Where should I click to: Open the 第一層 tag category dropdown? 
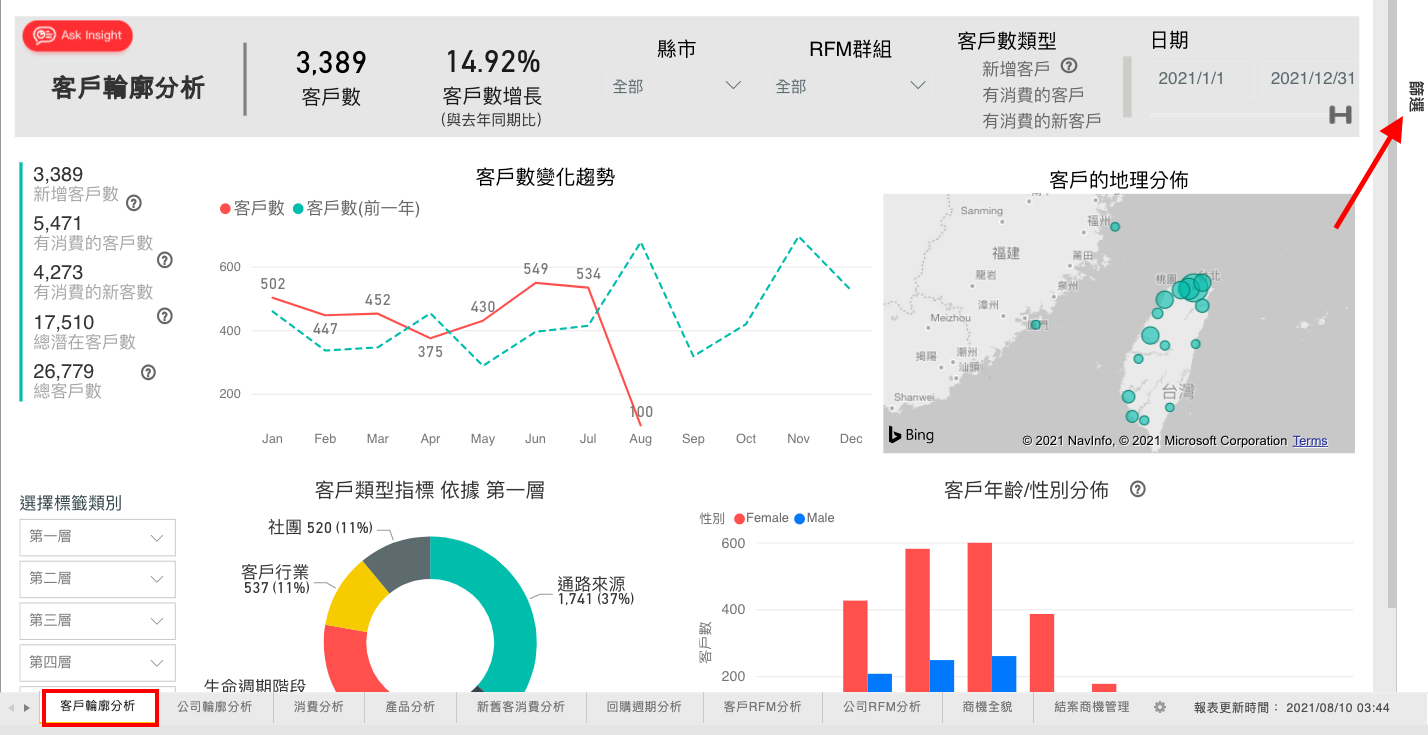click(97, 538)
